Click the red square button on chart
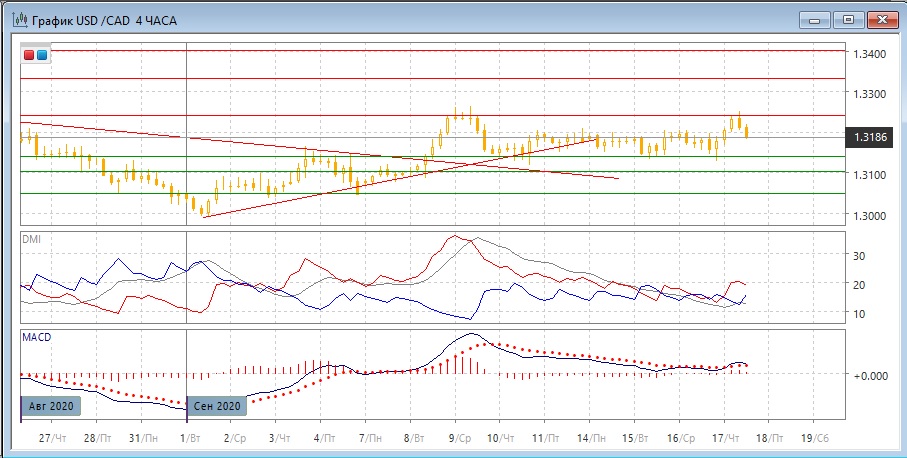The height and width of the screenshot is (458, 907). (30, 55)
